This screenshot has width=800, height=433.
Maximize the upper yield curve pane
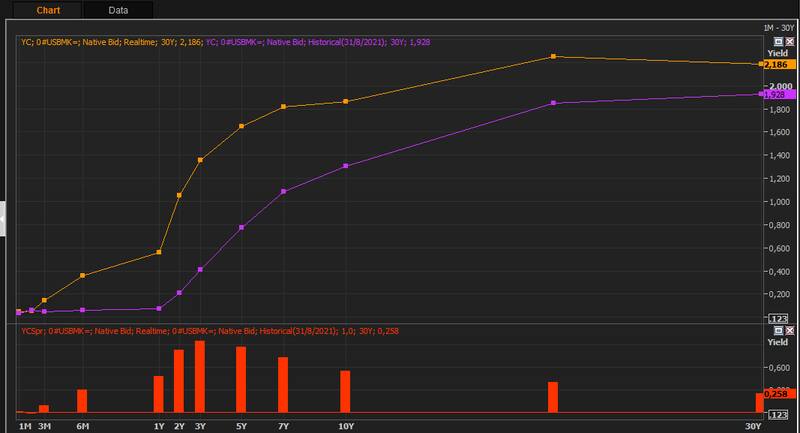pos(779,41)
